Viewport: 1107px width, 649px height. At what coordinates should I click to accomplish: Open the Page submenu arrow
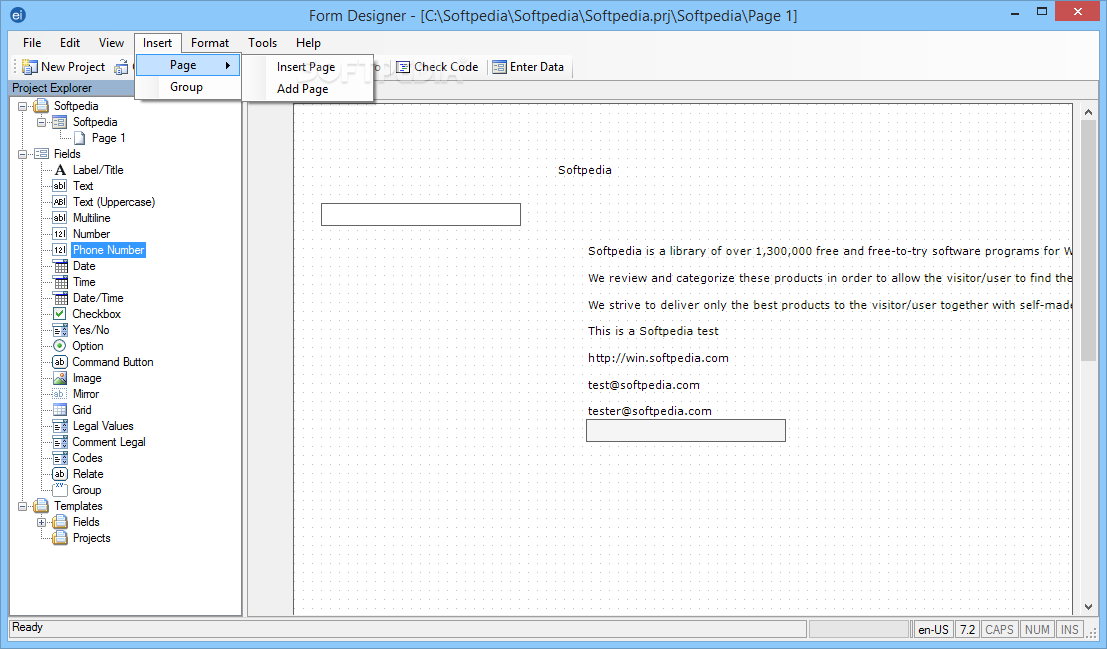pyautogui.click(x=227, y=66)
